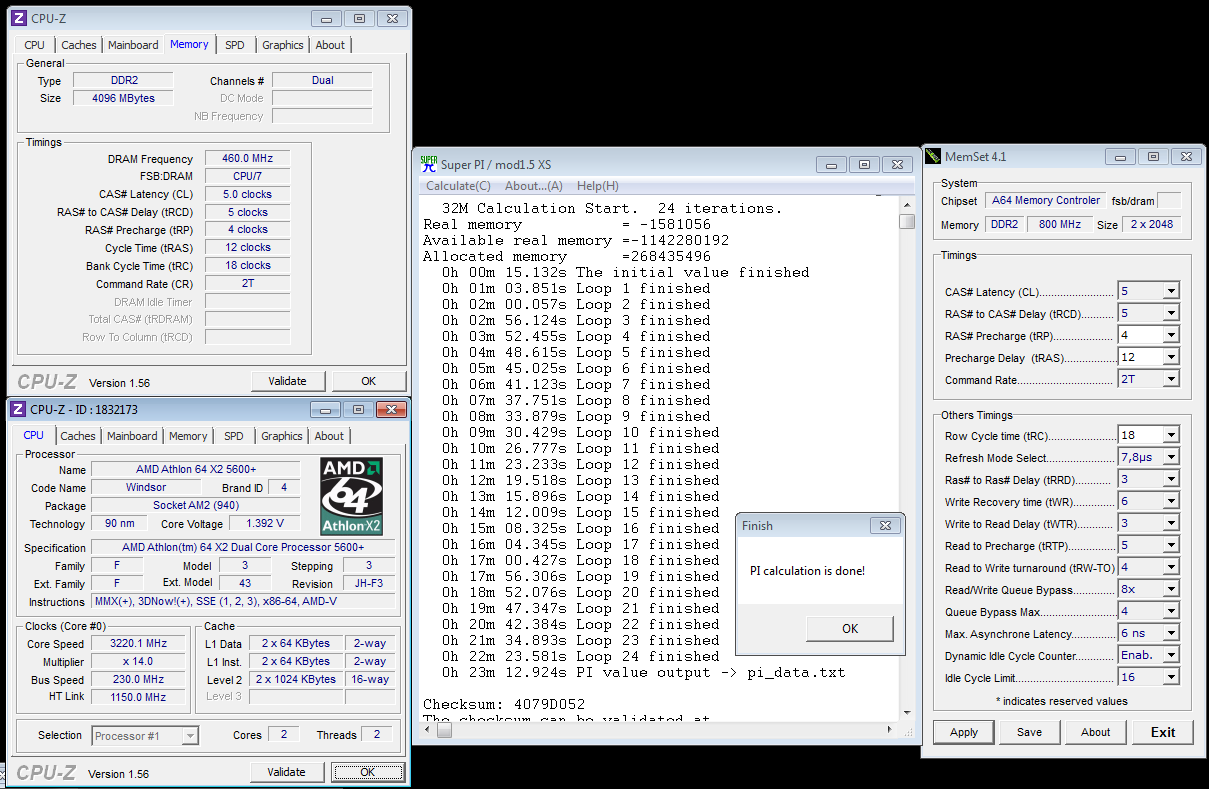The image size is (1209, 789).
Task: Open Max. Asynchrone Latency dropdown
Action: [x=1170, y=633]
